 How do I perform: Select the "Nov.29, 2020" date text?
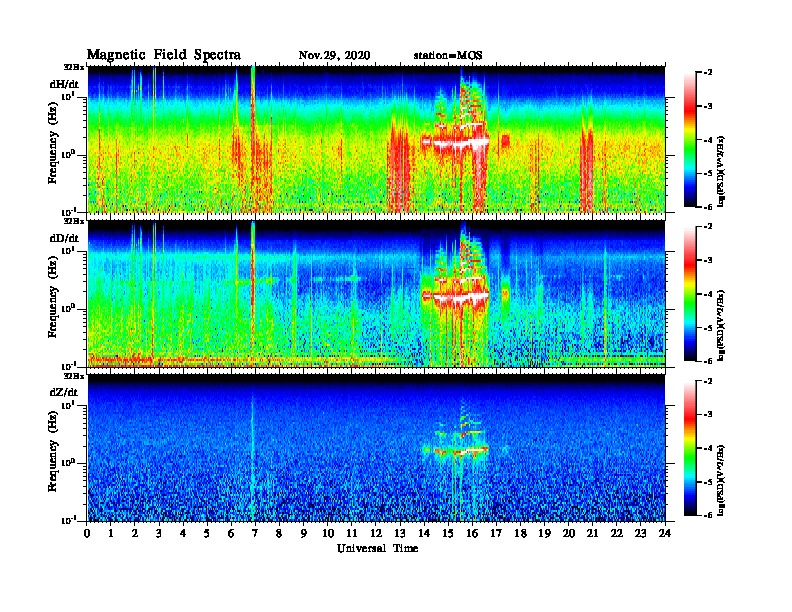(x=334, y=56)
